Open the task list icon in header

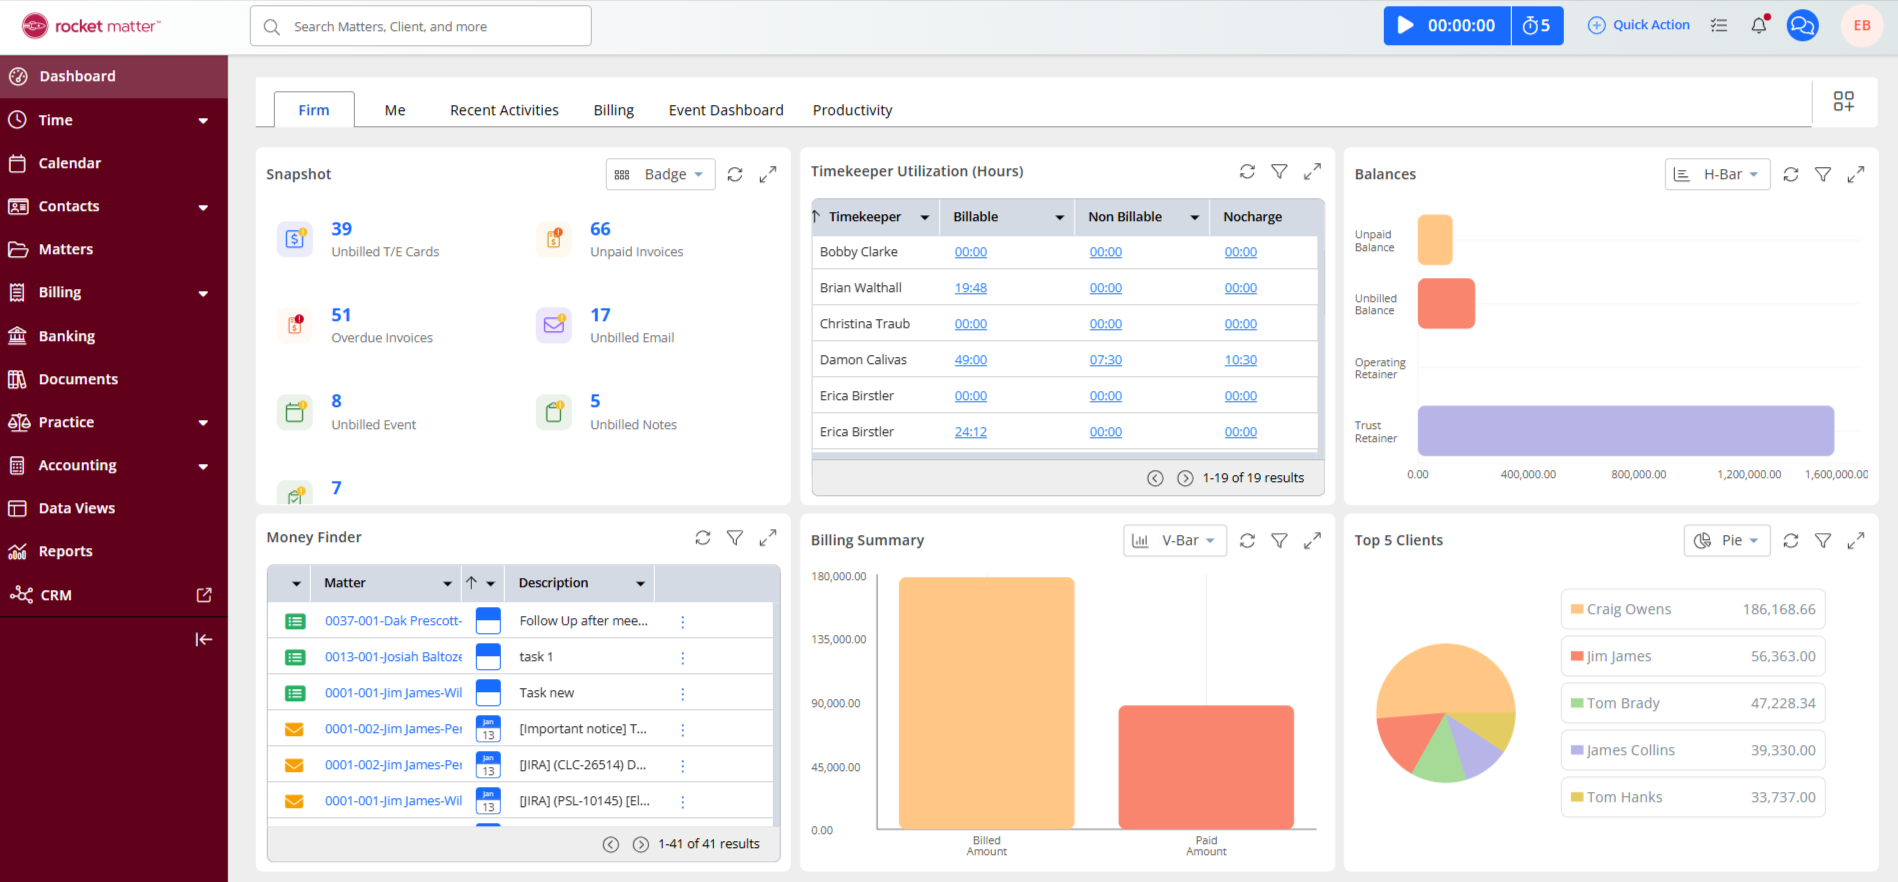coord(1719,26)
